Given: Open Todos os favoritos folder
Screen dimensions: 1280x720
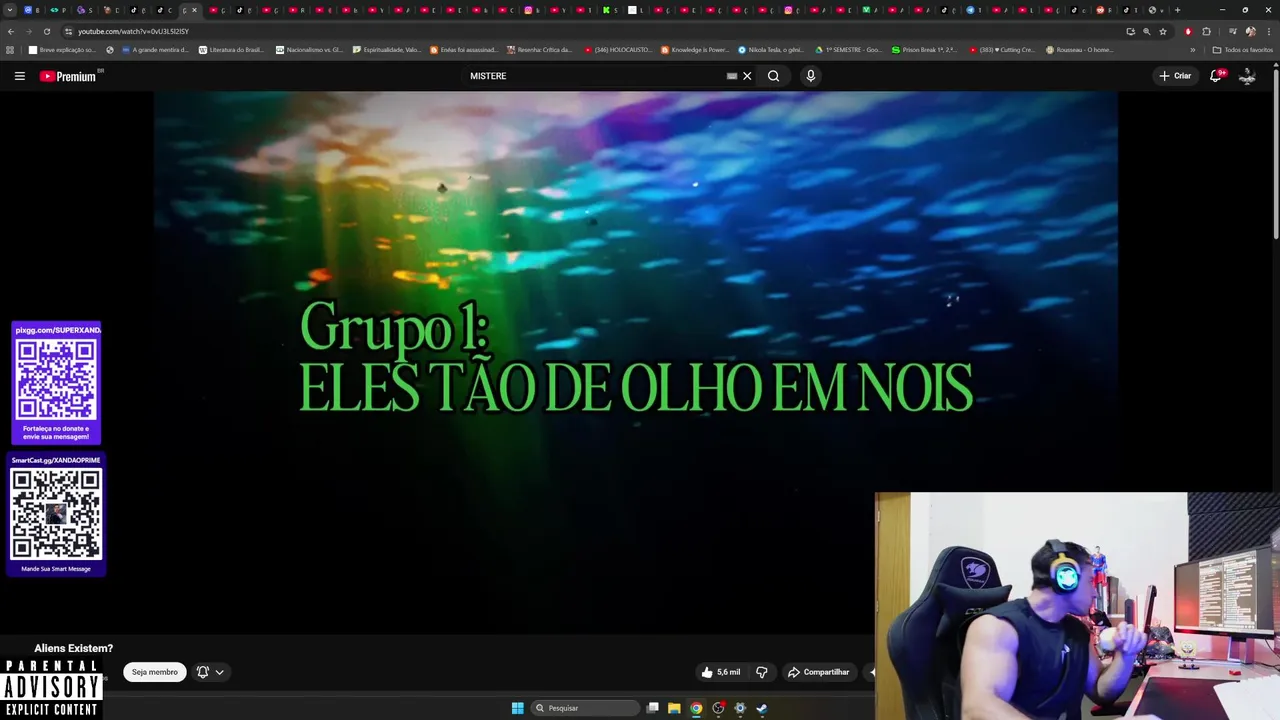Looking at the screenshot, I should (x=1243, y=49).
